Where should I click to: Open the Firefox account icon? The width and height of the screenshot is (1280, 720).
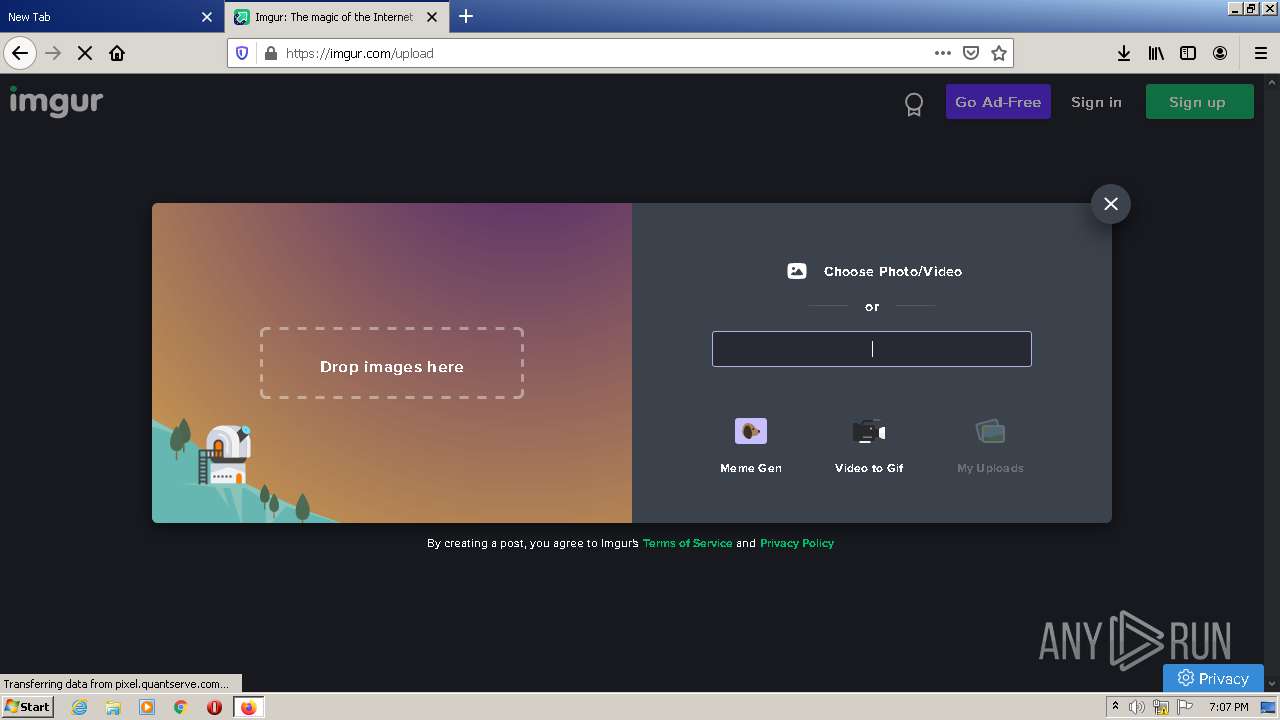1220,53
